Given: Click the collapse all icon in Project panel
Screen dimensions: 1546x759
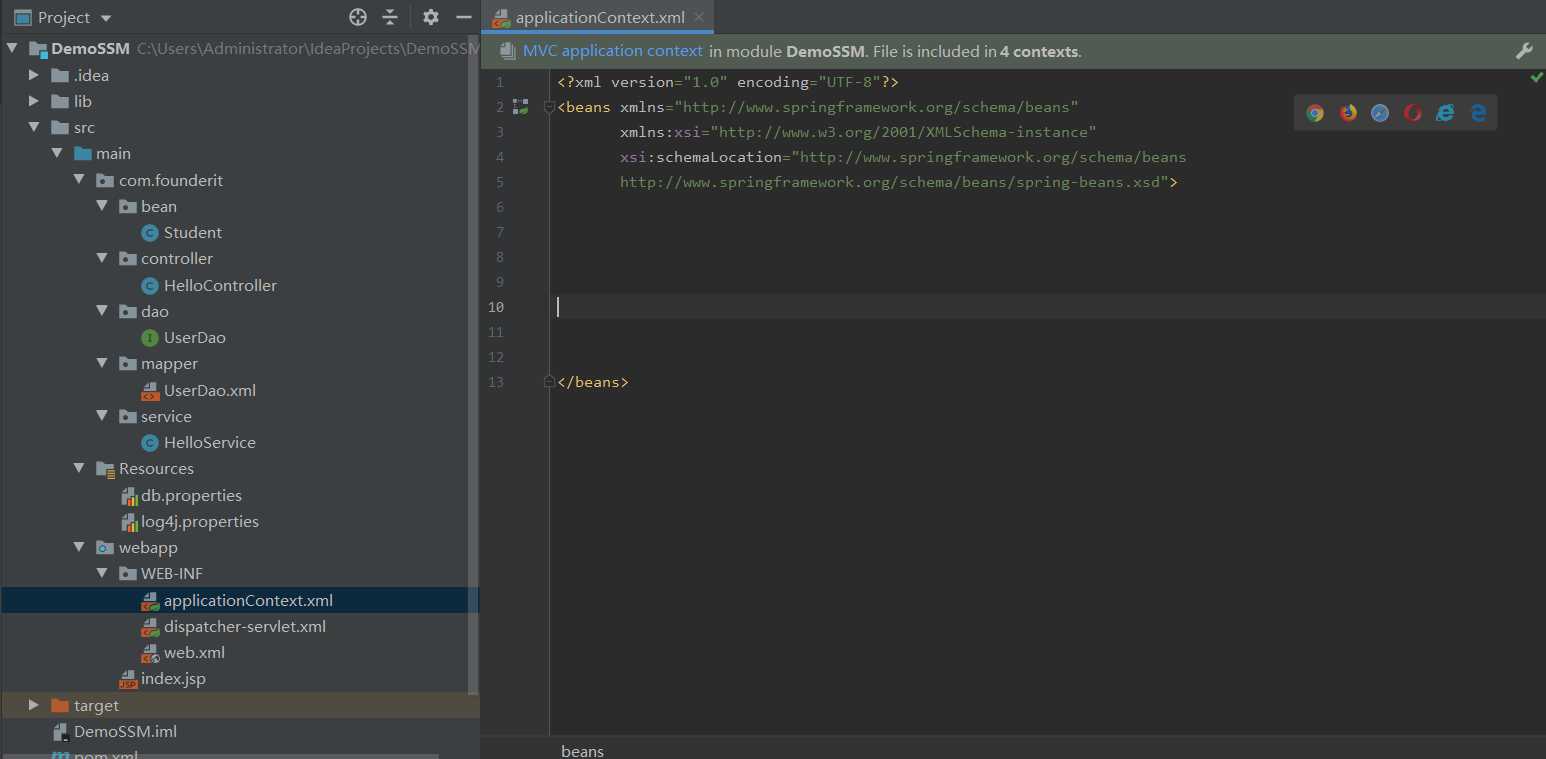Looking at the screenshot, I should pos(390,17).
